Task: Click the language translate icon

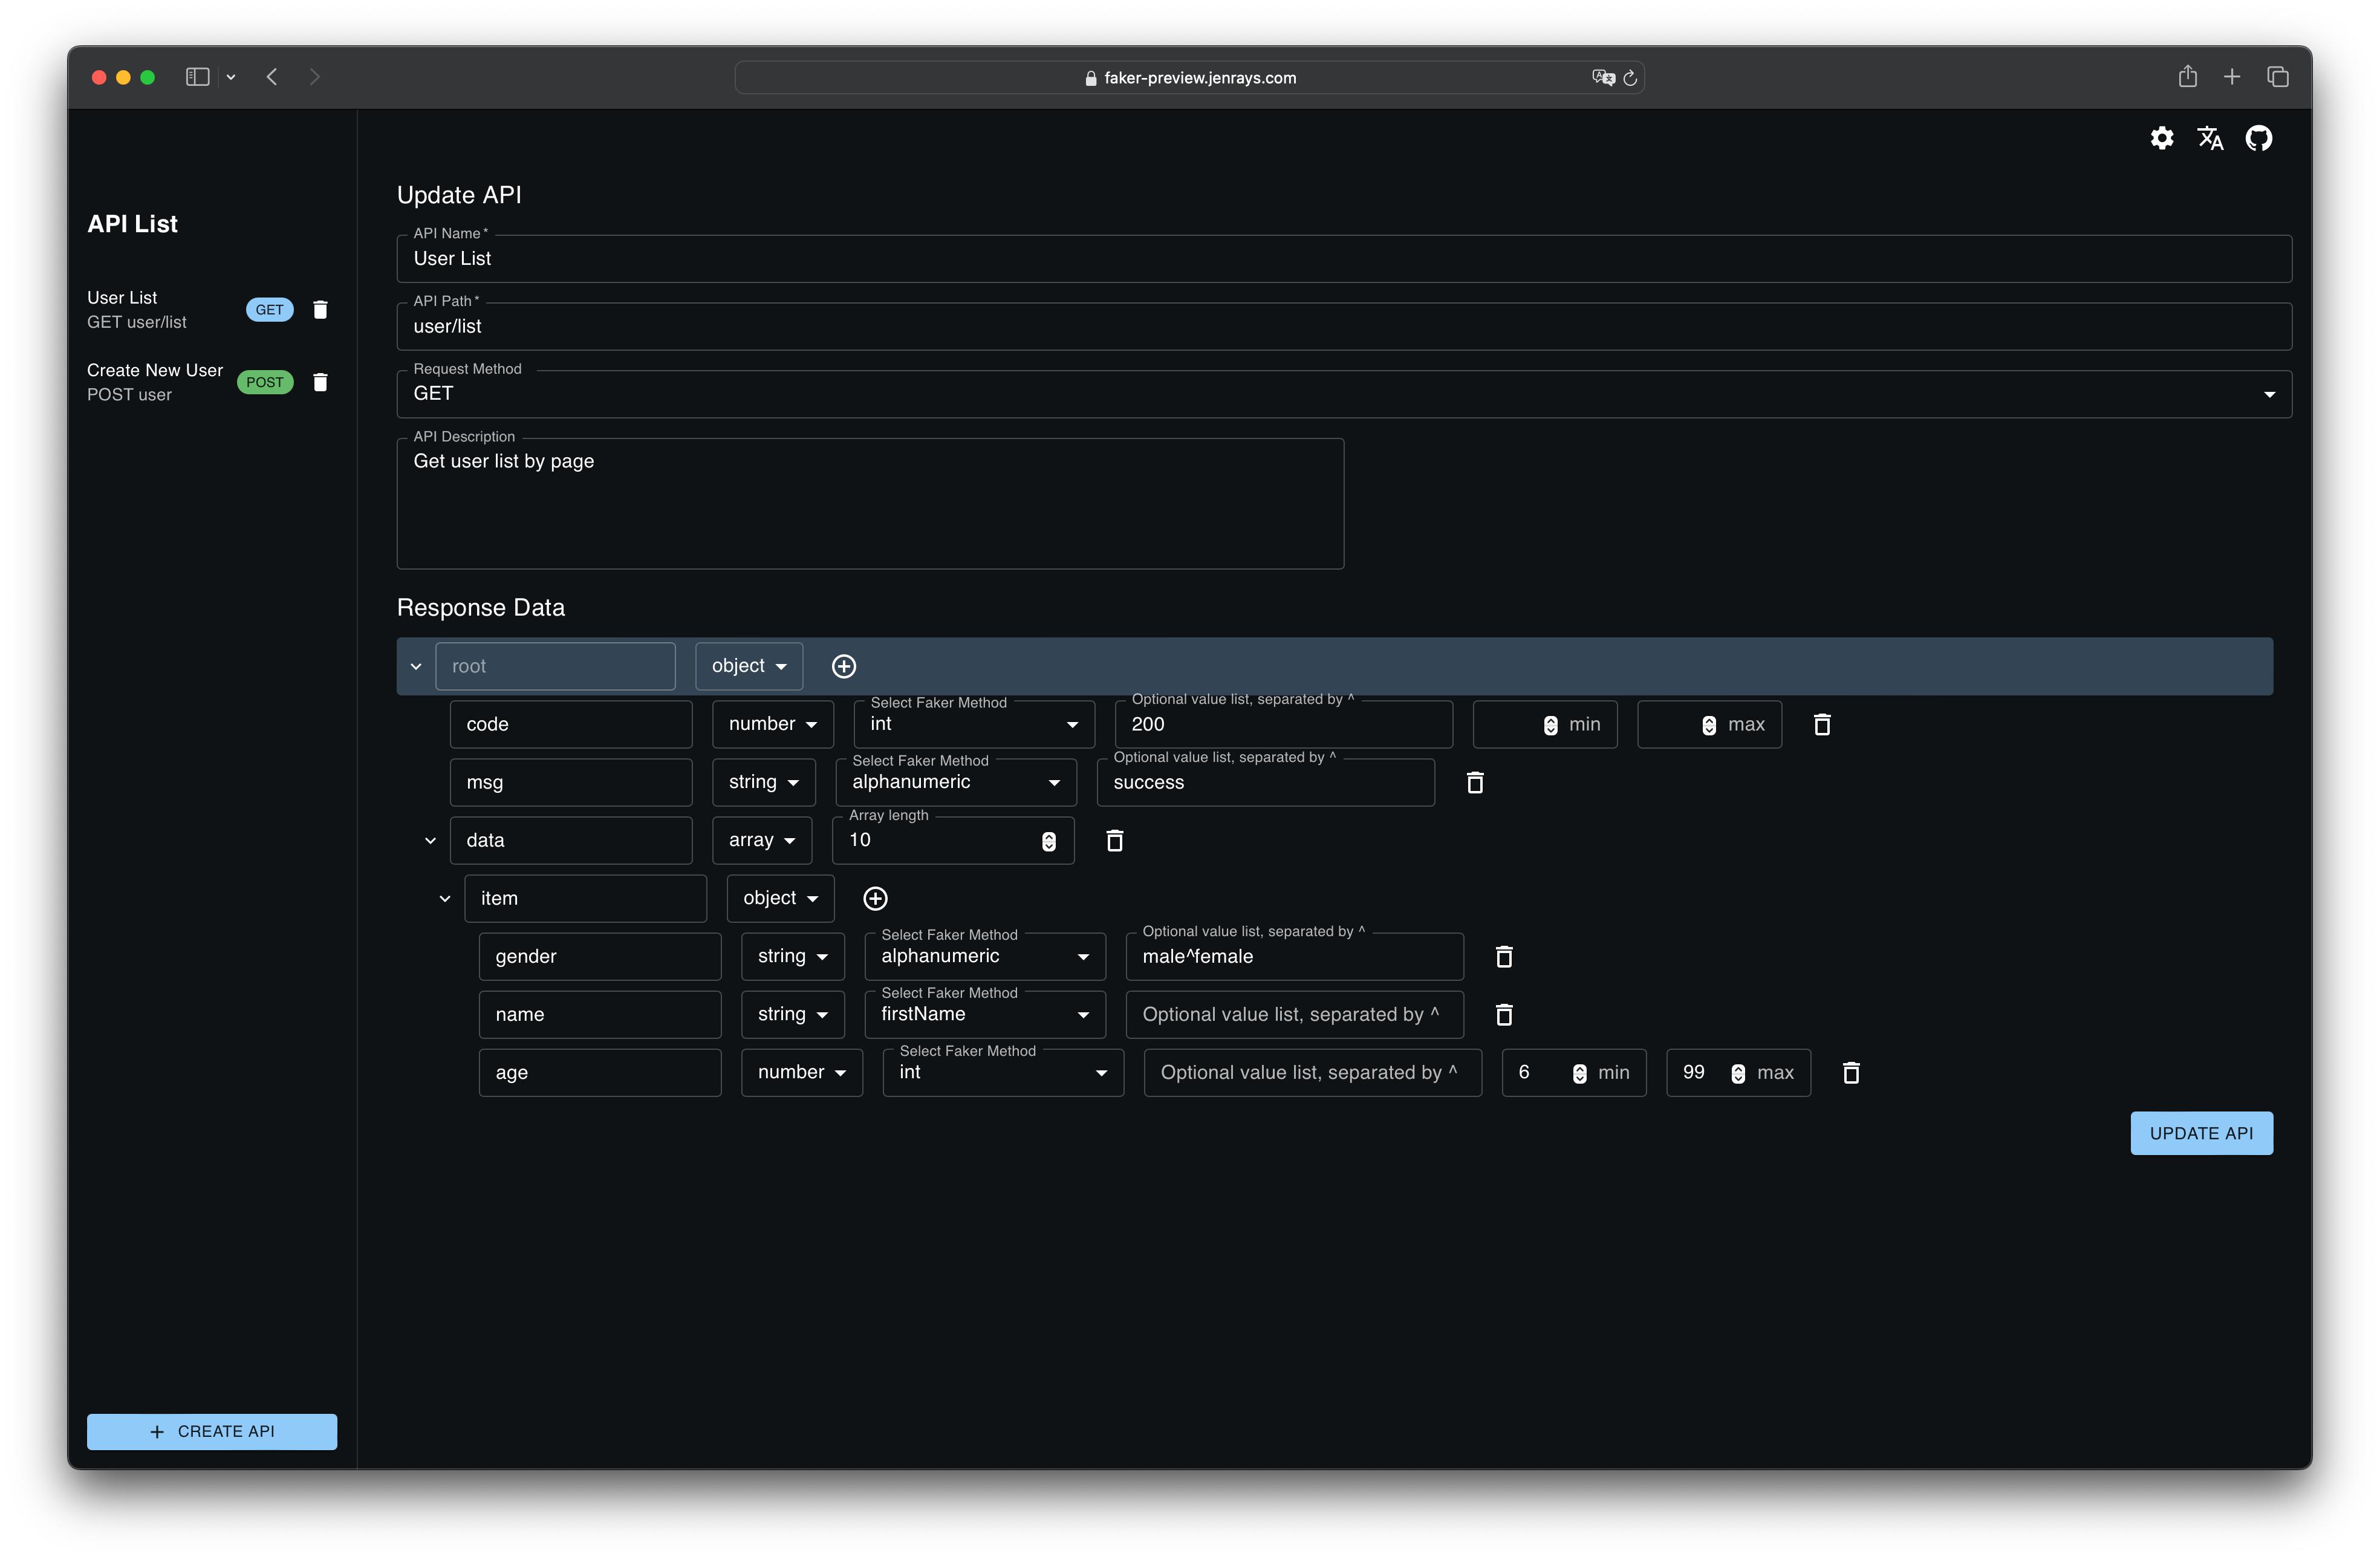Action: pyautogui.click(x=2210, y=138)
